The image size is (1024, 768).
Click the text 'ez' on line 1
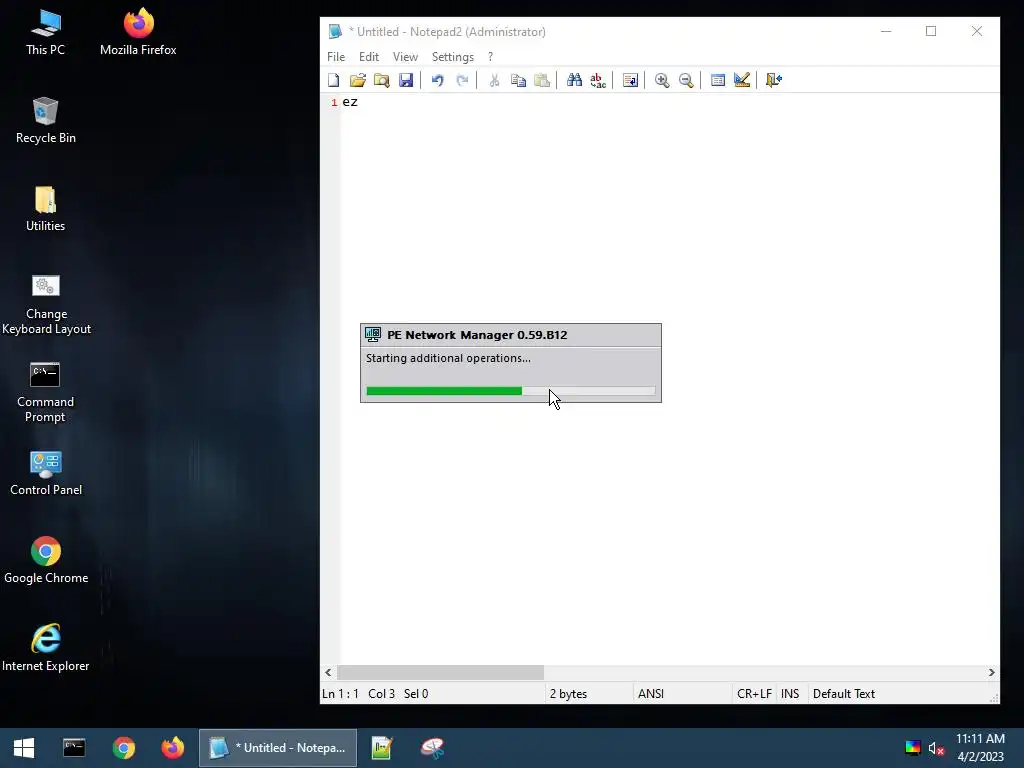tap(350, 102)
